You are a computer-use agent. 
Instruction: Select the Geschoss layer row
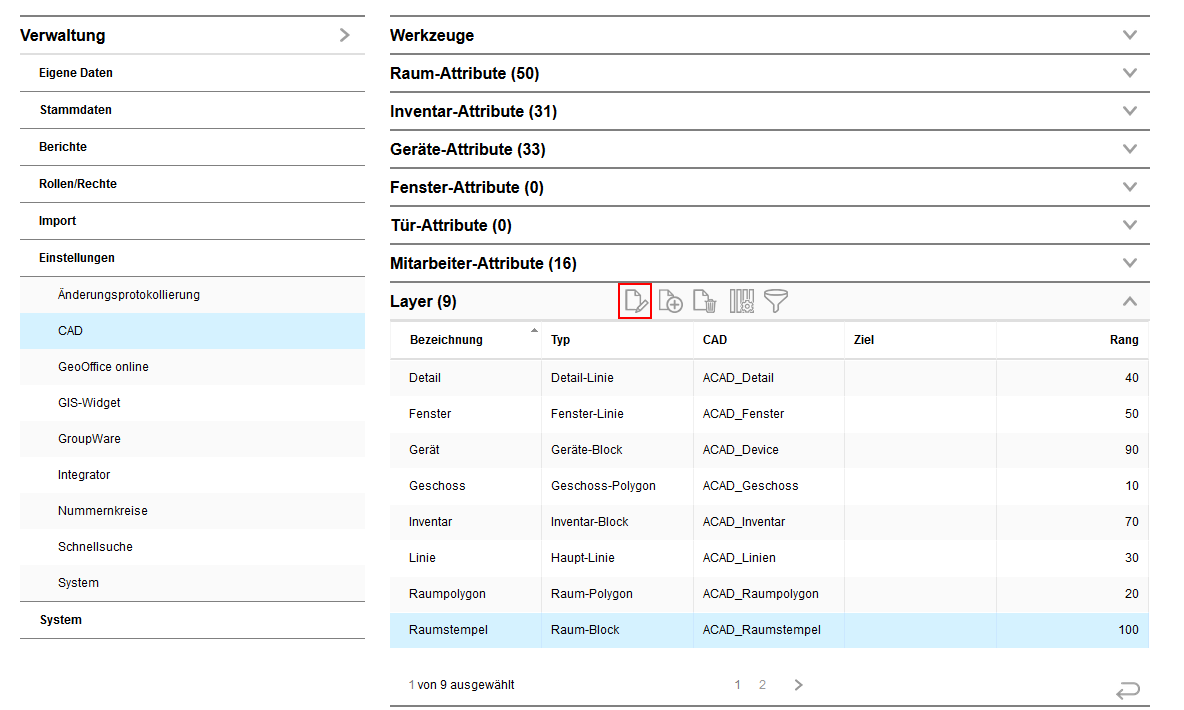click(437, 486)
